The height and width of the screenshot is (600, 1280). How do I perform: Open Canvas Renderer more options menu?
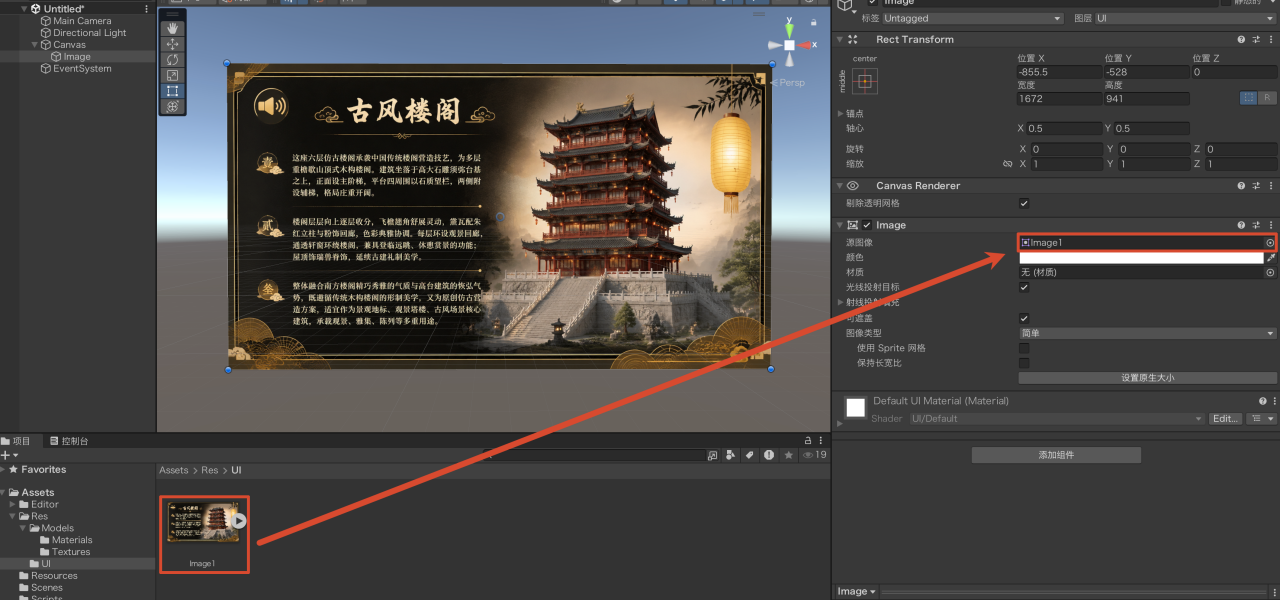pyautogui.click(x=1271, y=186)
